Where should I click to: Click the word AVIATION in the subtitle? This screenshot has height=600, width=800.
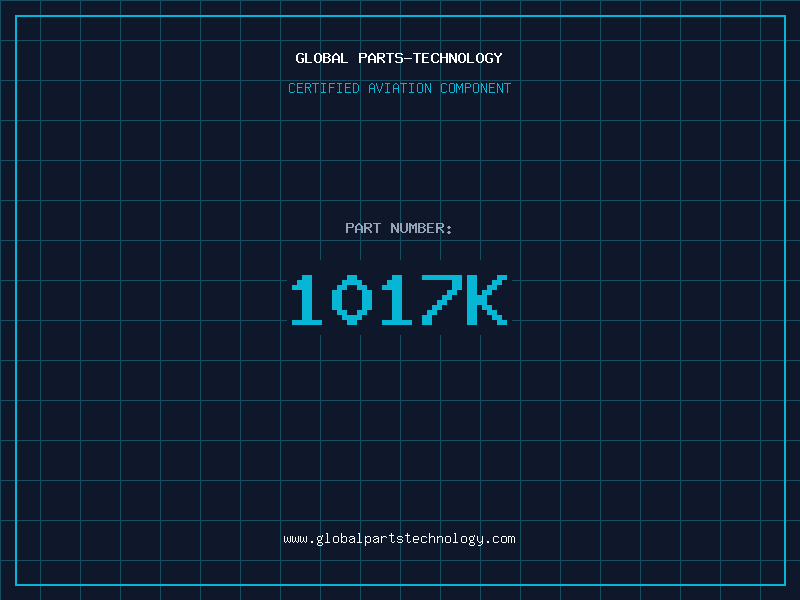[x=400, y=88]
